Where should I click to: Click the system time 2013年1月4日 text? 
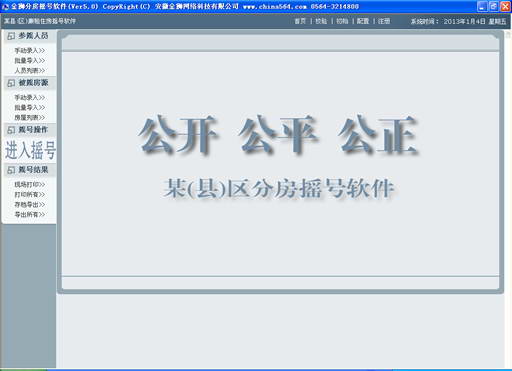coord(464,21)
